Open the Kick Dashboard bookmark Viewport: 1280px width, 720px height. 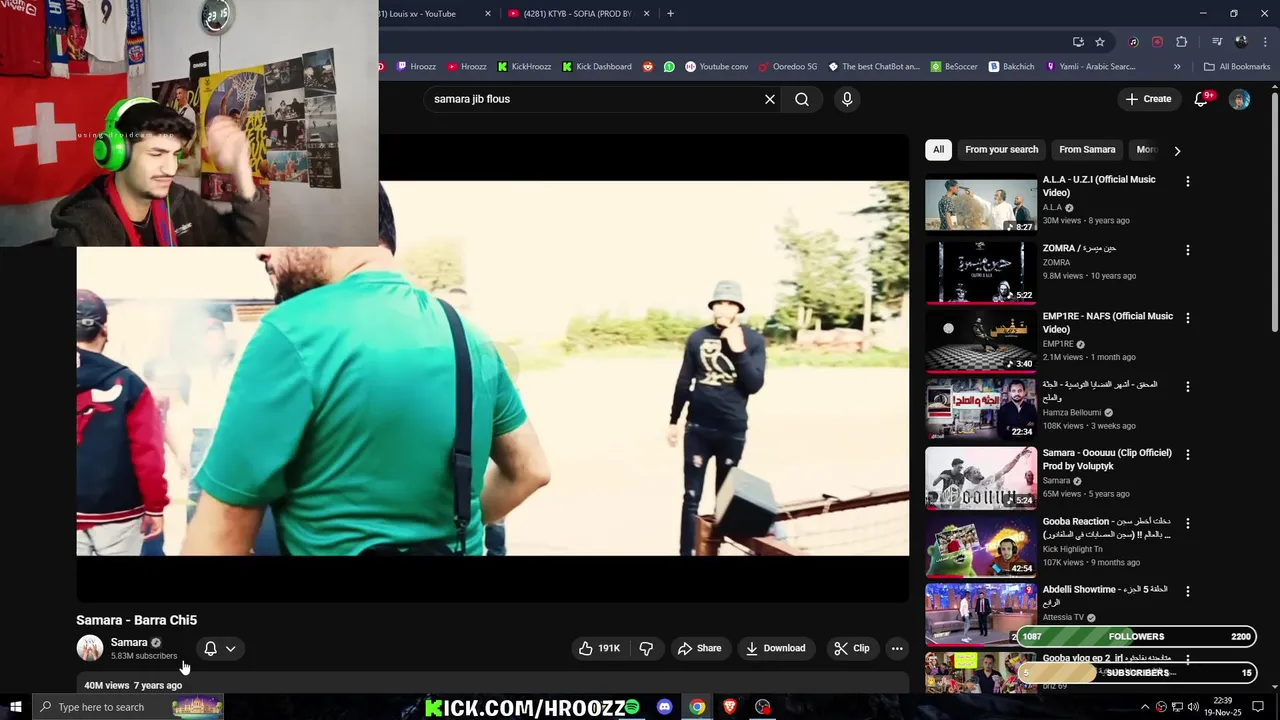point(596,67)
